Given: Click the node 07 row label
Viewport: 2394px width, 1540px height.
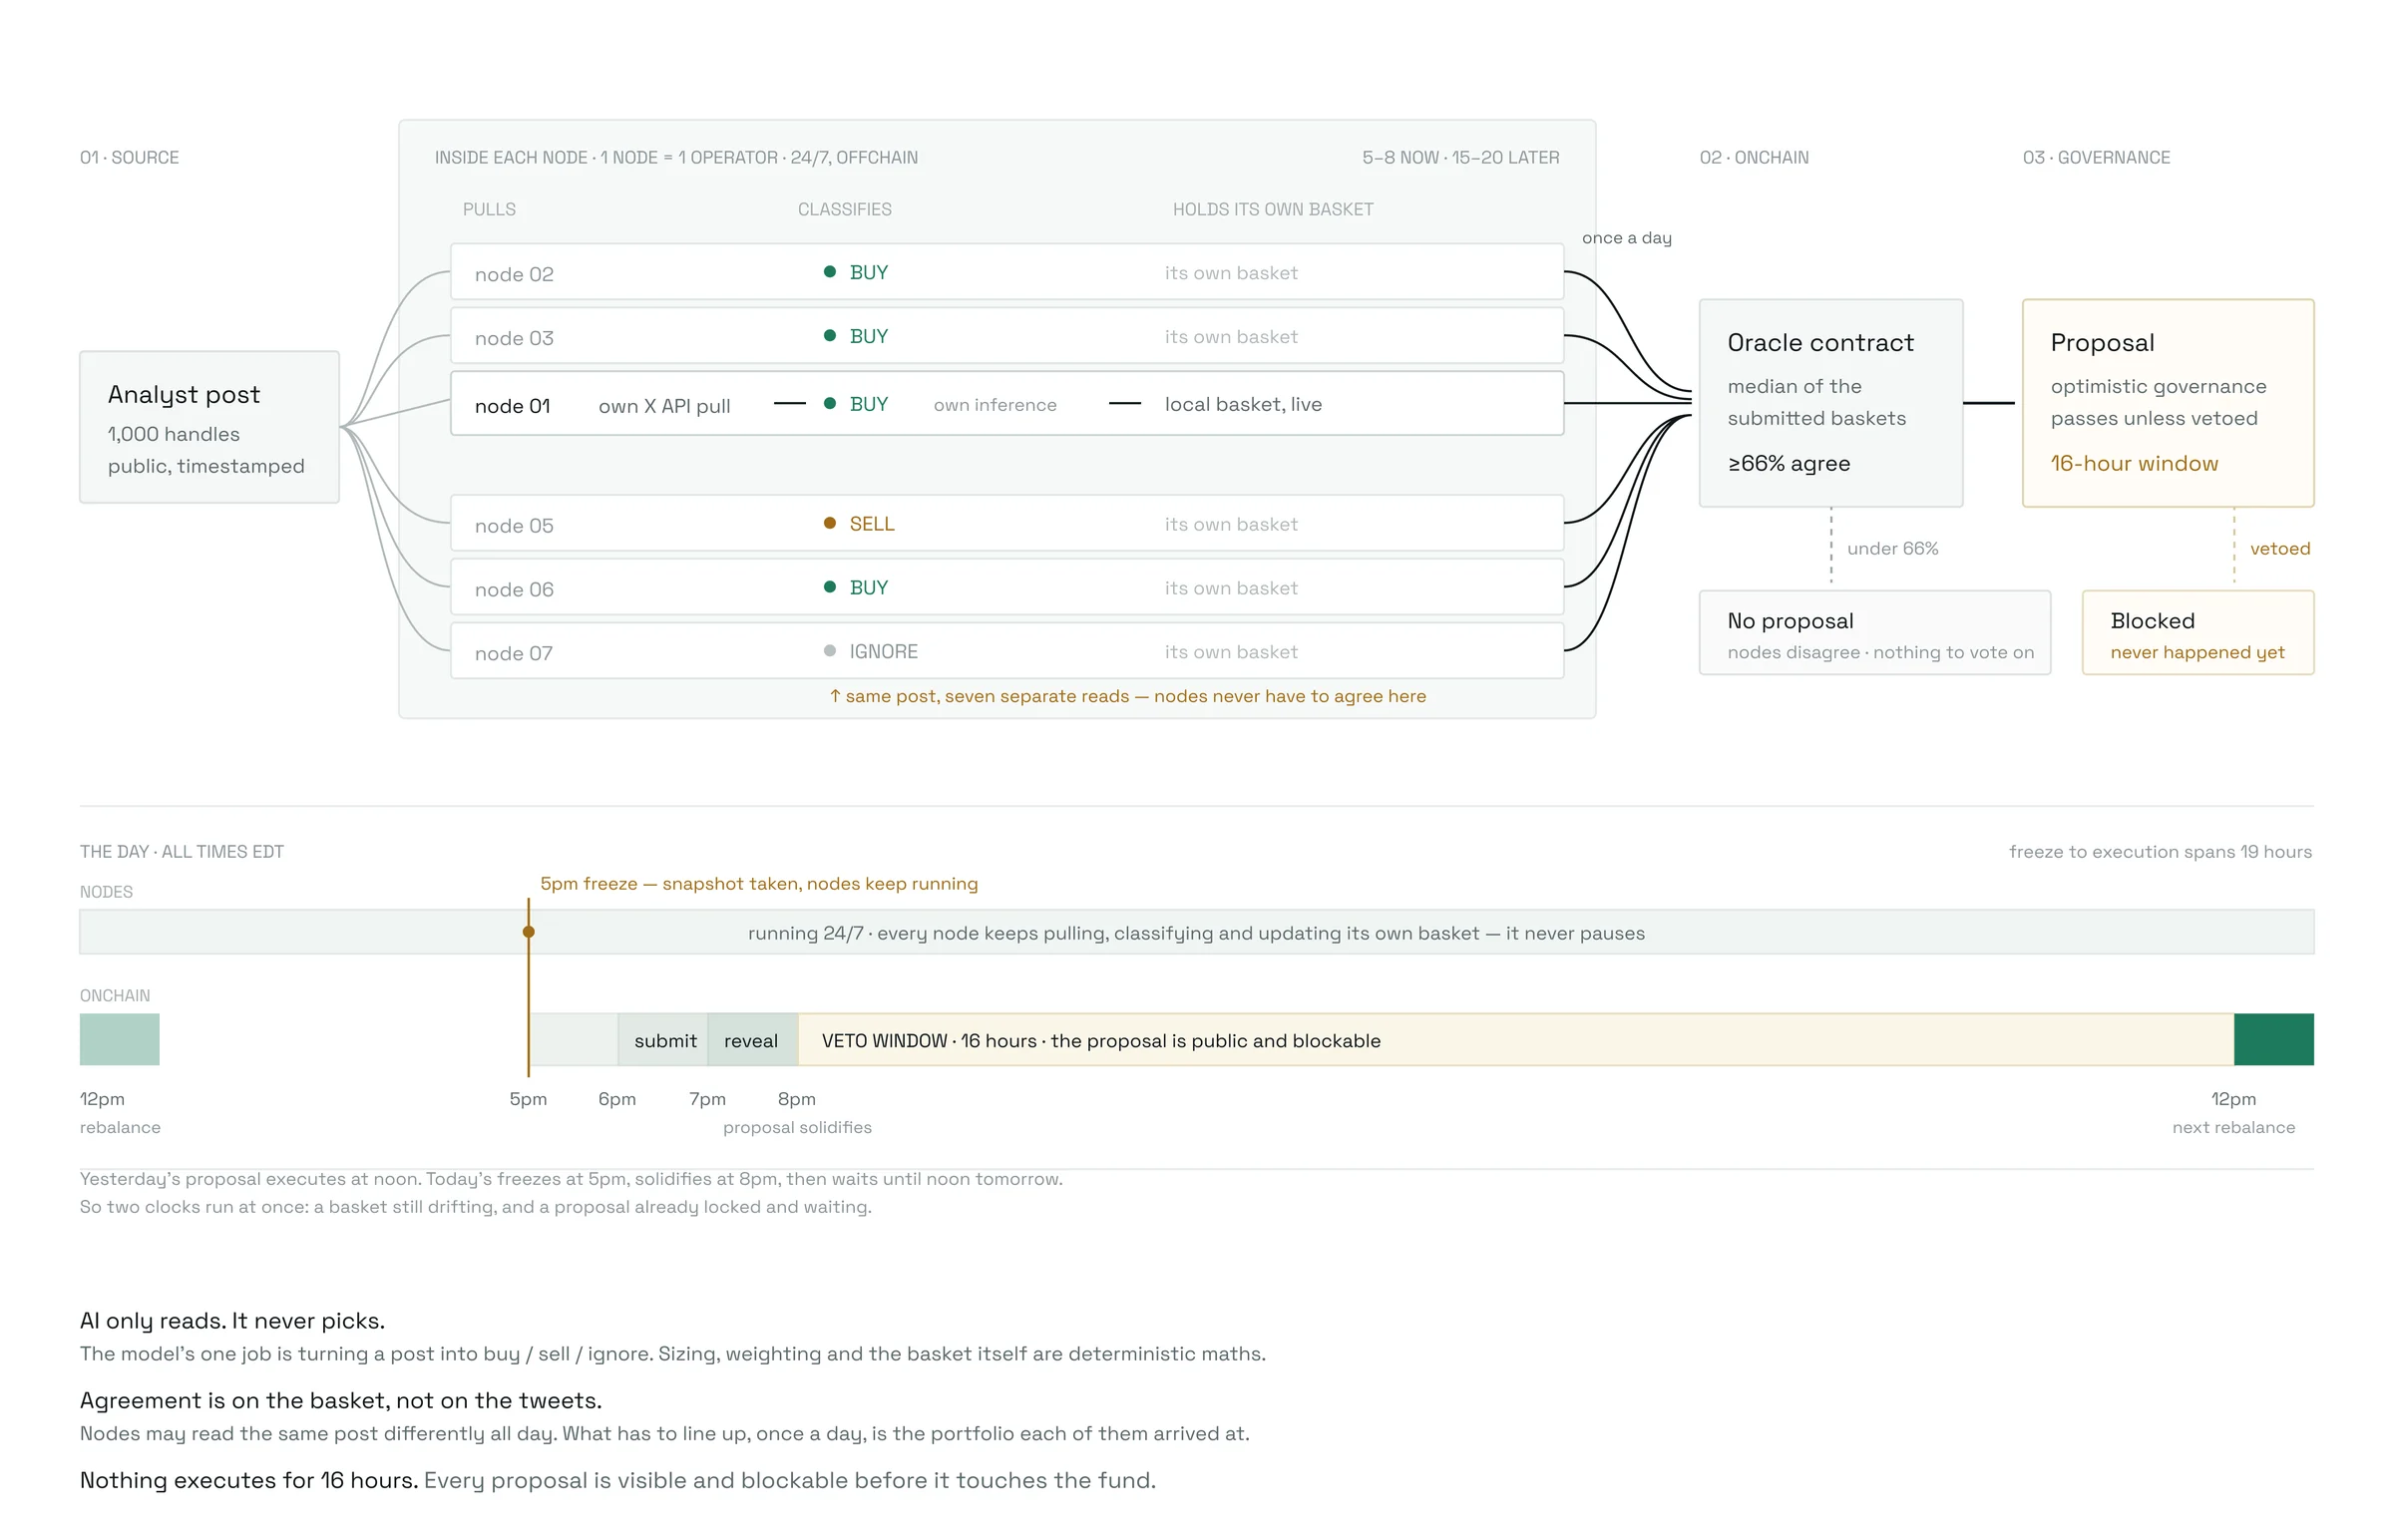Looking at the screenshot, I should pos(514,654).
